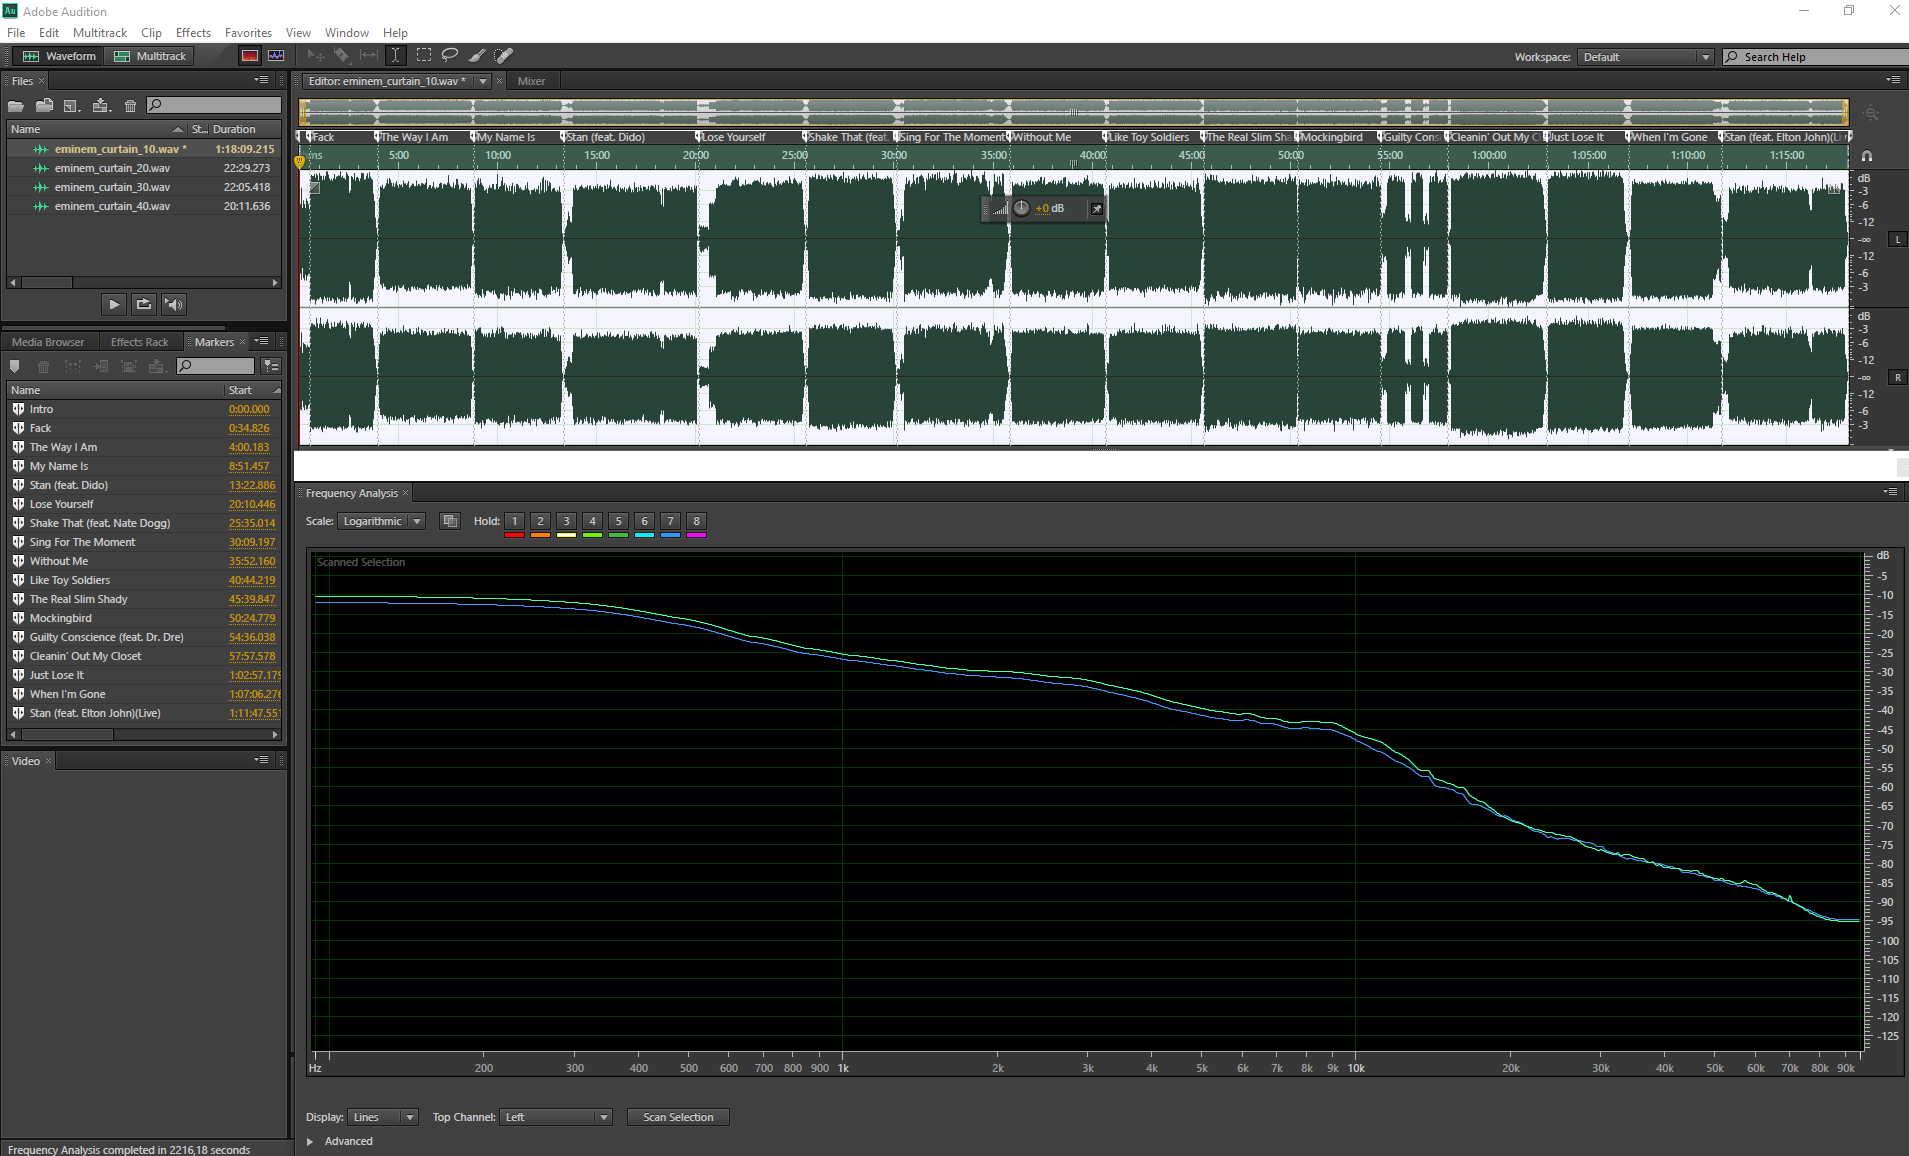Click the copy frequency data icon next to Scale
1909x1156 pixels.
450,521
